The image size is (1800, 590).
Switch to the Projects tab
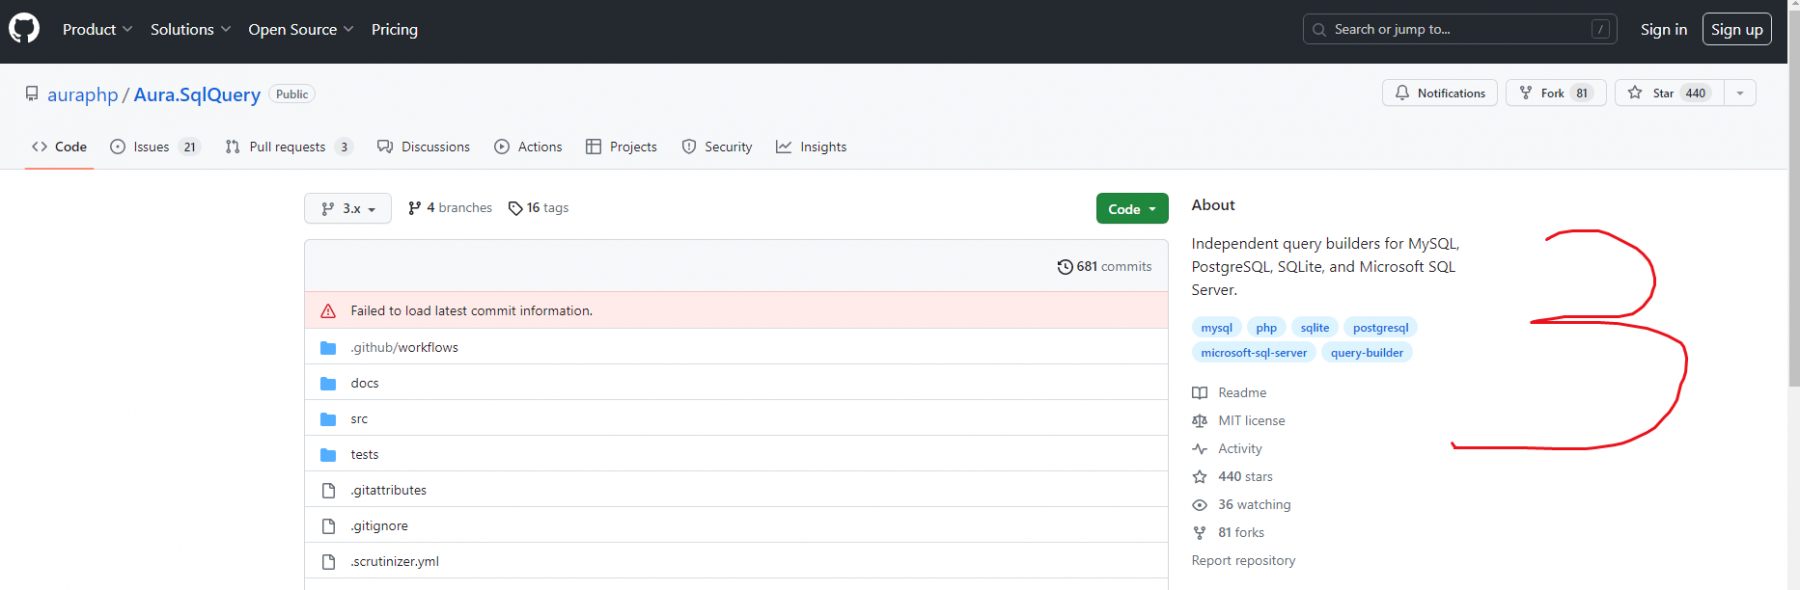coord(621,147)
